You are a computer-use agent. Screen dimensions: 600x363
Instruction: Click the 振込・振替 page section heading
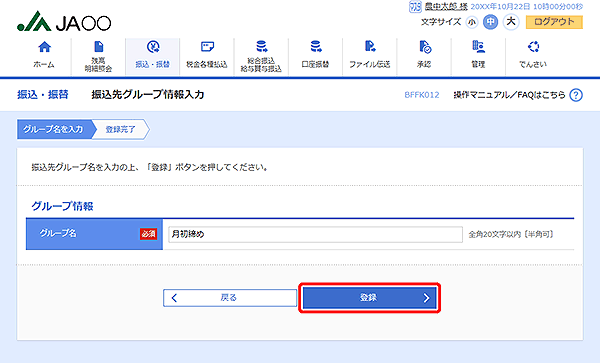click(x=43, y=94)
